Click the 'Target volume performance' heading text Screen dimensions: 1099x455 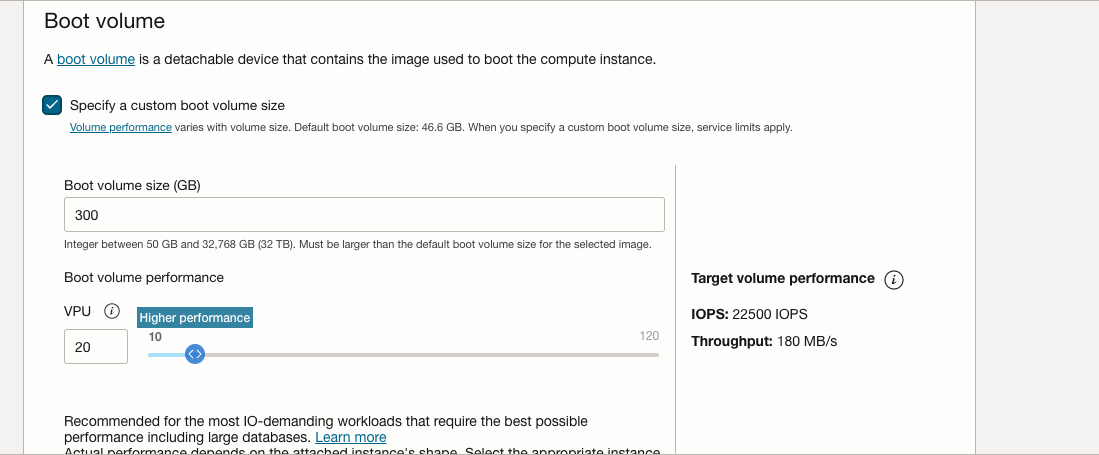(783, 278)
